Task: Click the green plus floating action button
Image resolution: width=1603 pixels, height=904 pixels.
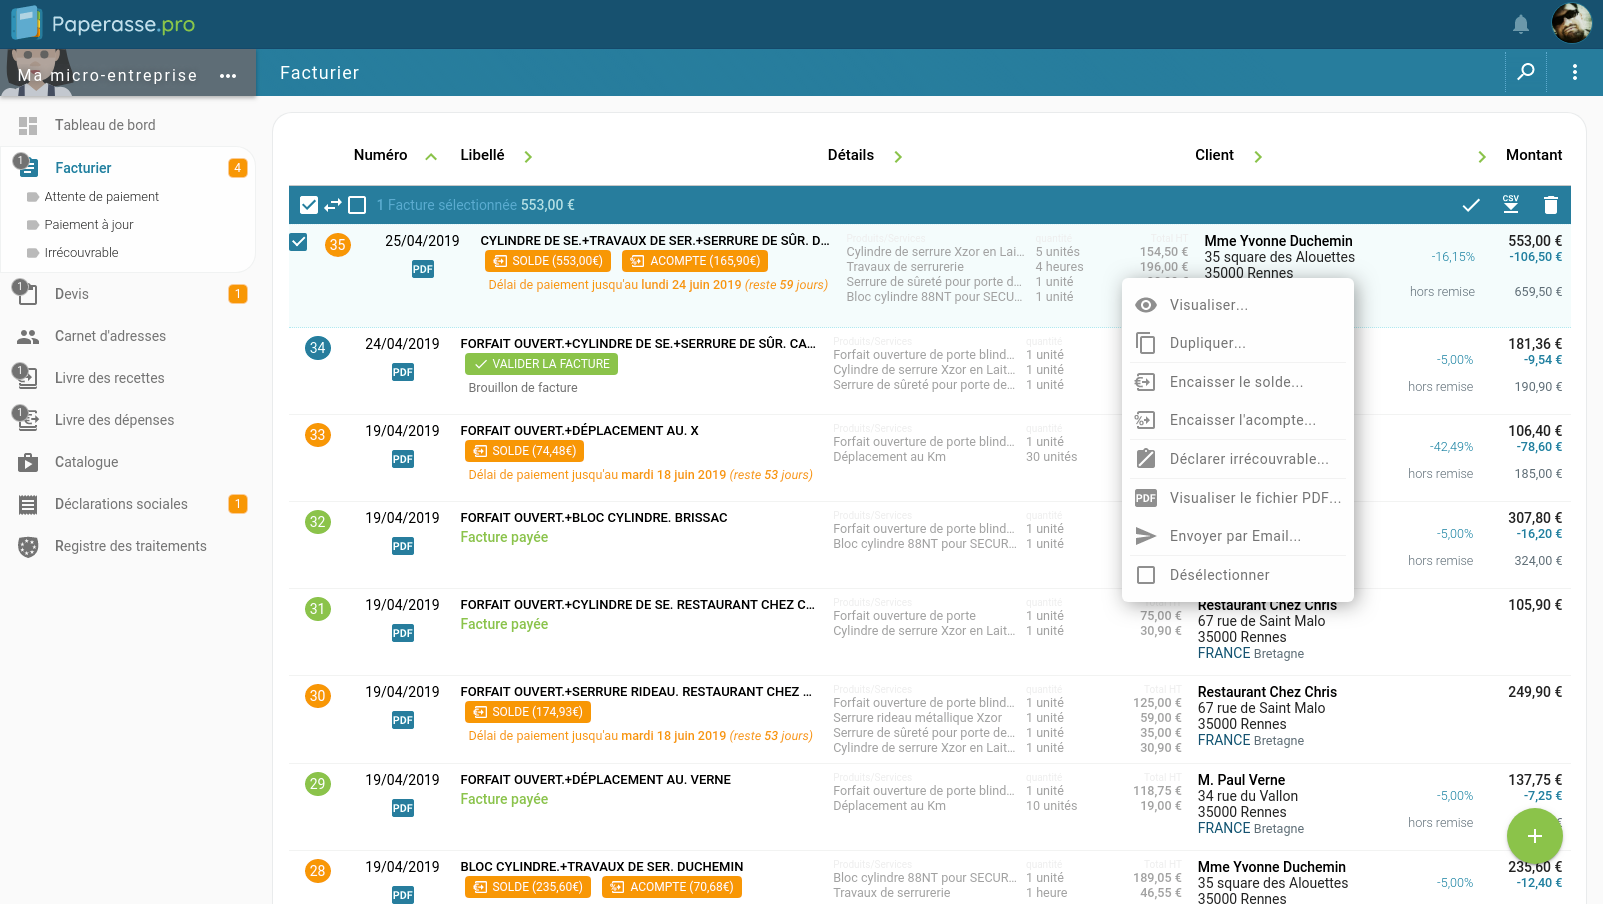Action: (1534, 836)
